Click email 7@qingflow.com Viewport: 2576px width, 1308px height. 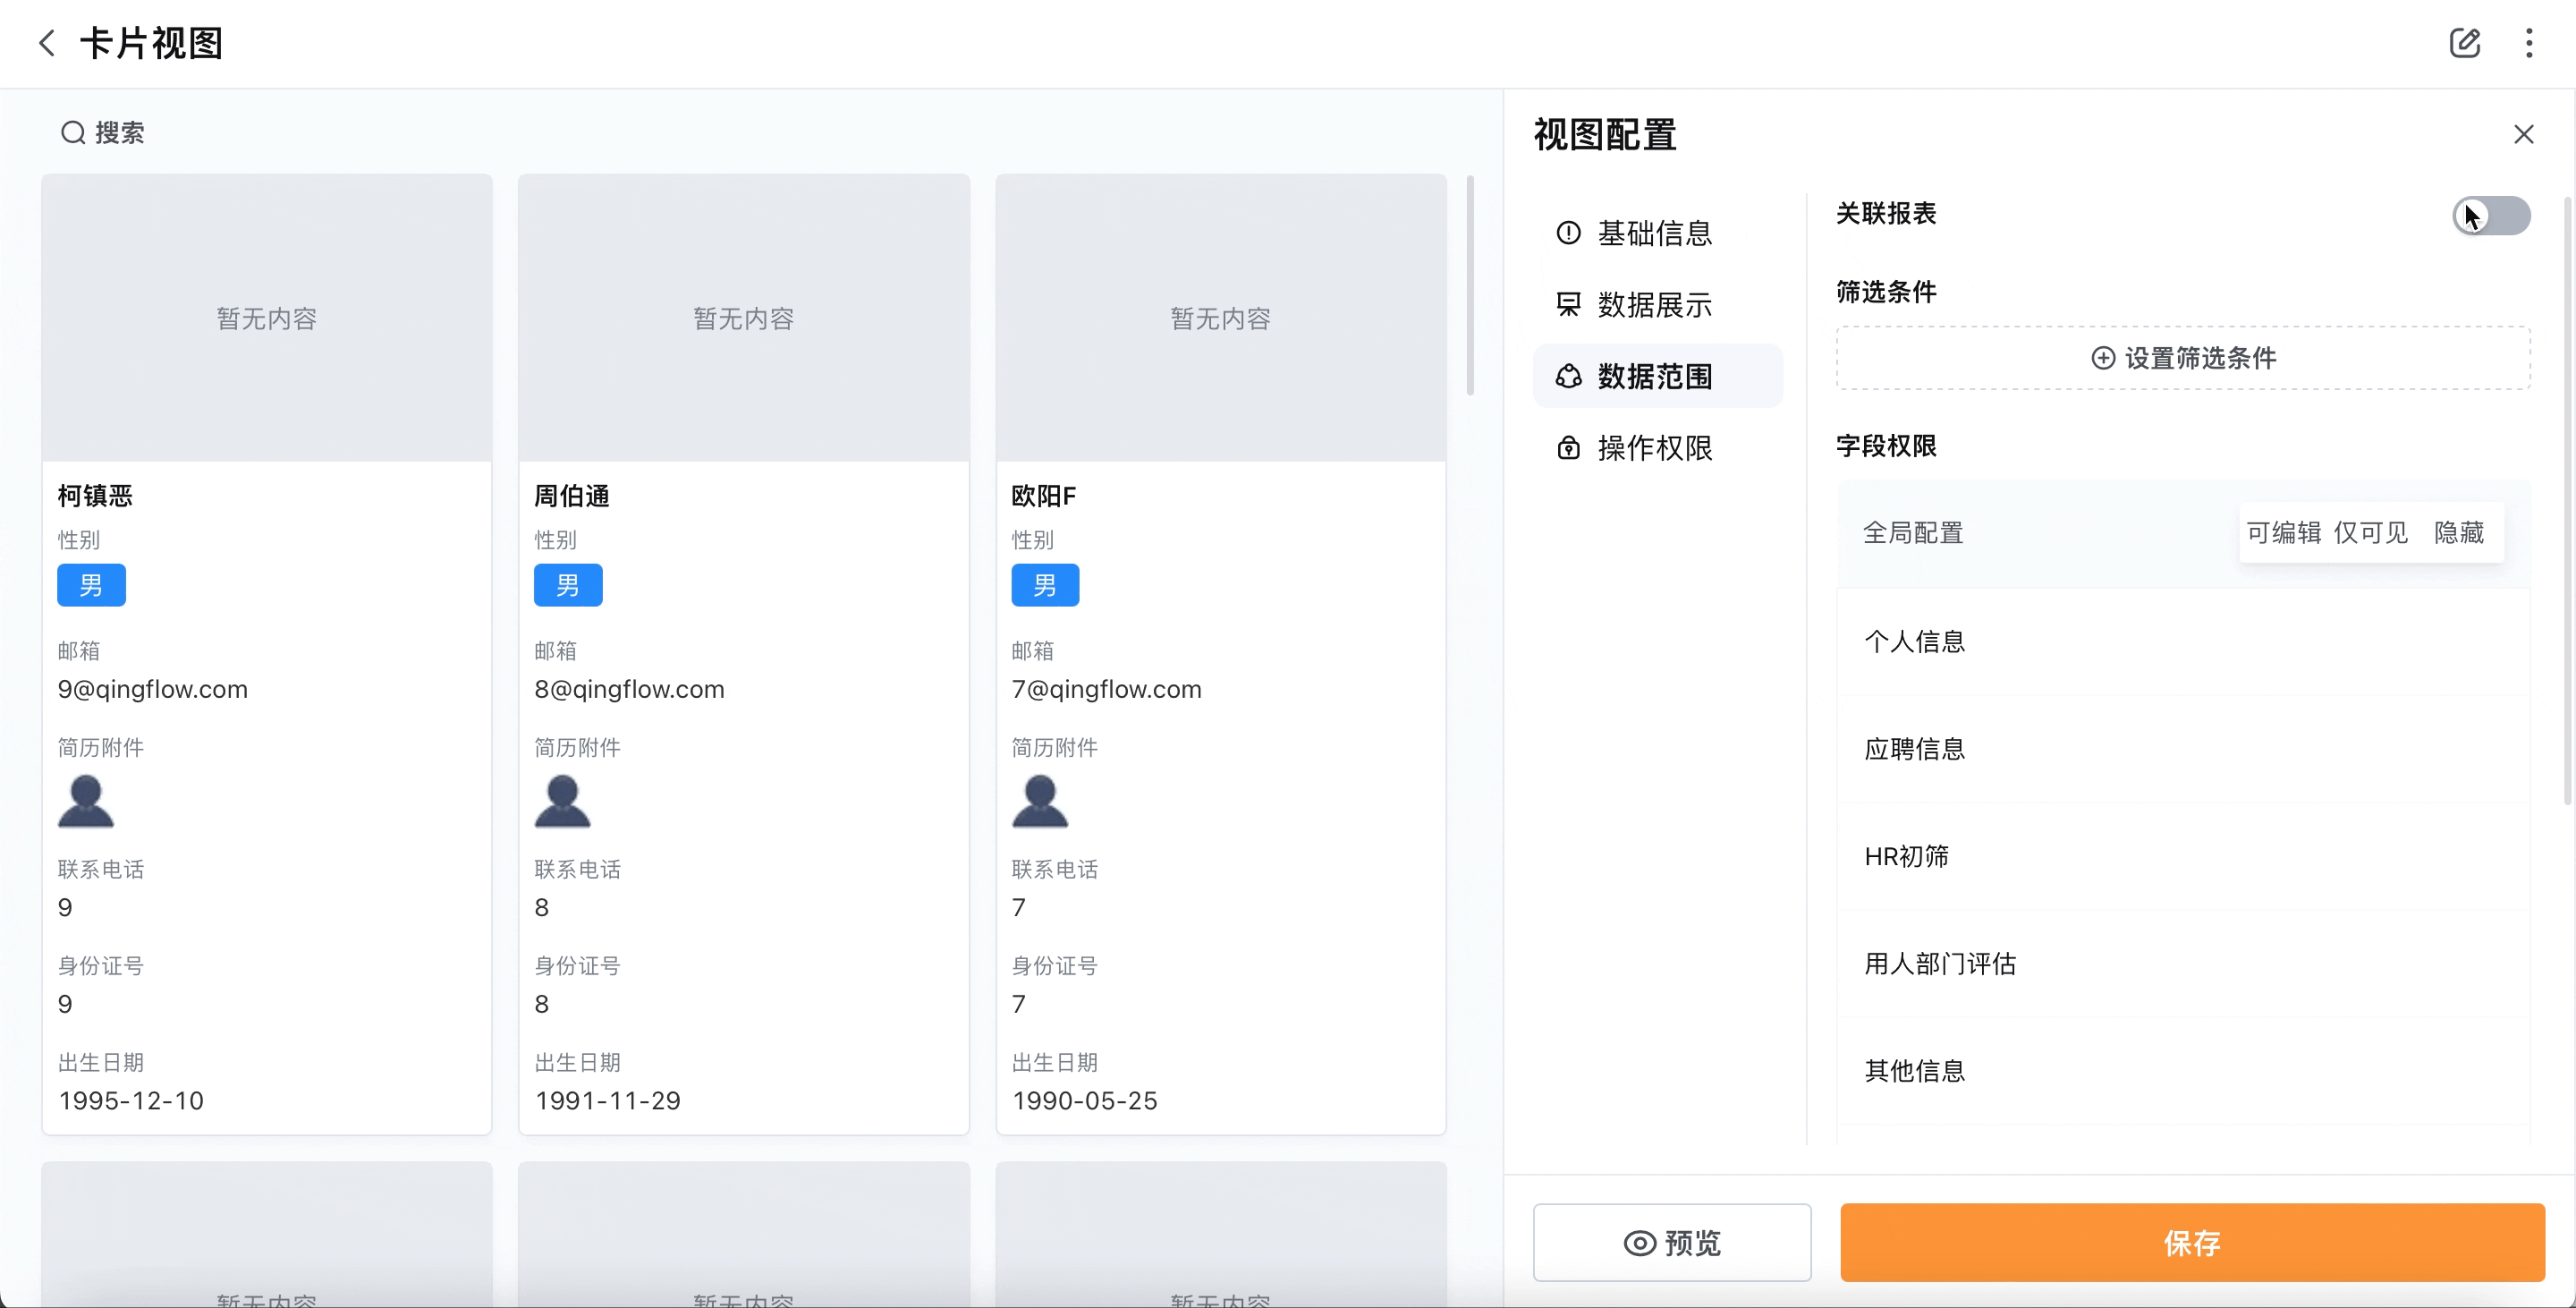click(1107, 689)
